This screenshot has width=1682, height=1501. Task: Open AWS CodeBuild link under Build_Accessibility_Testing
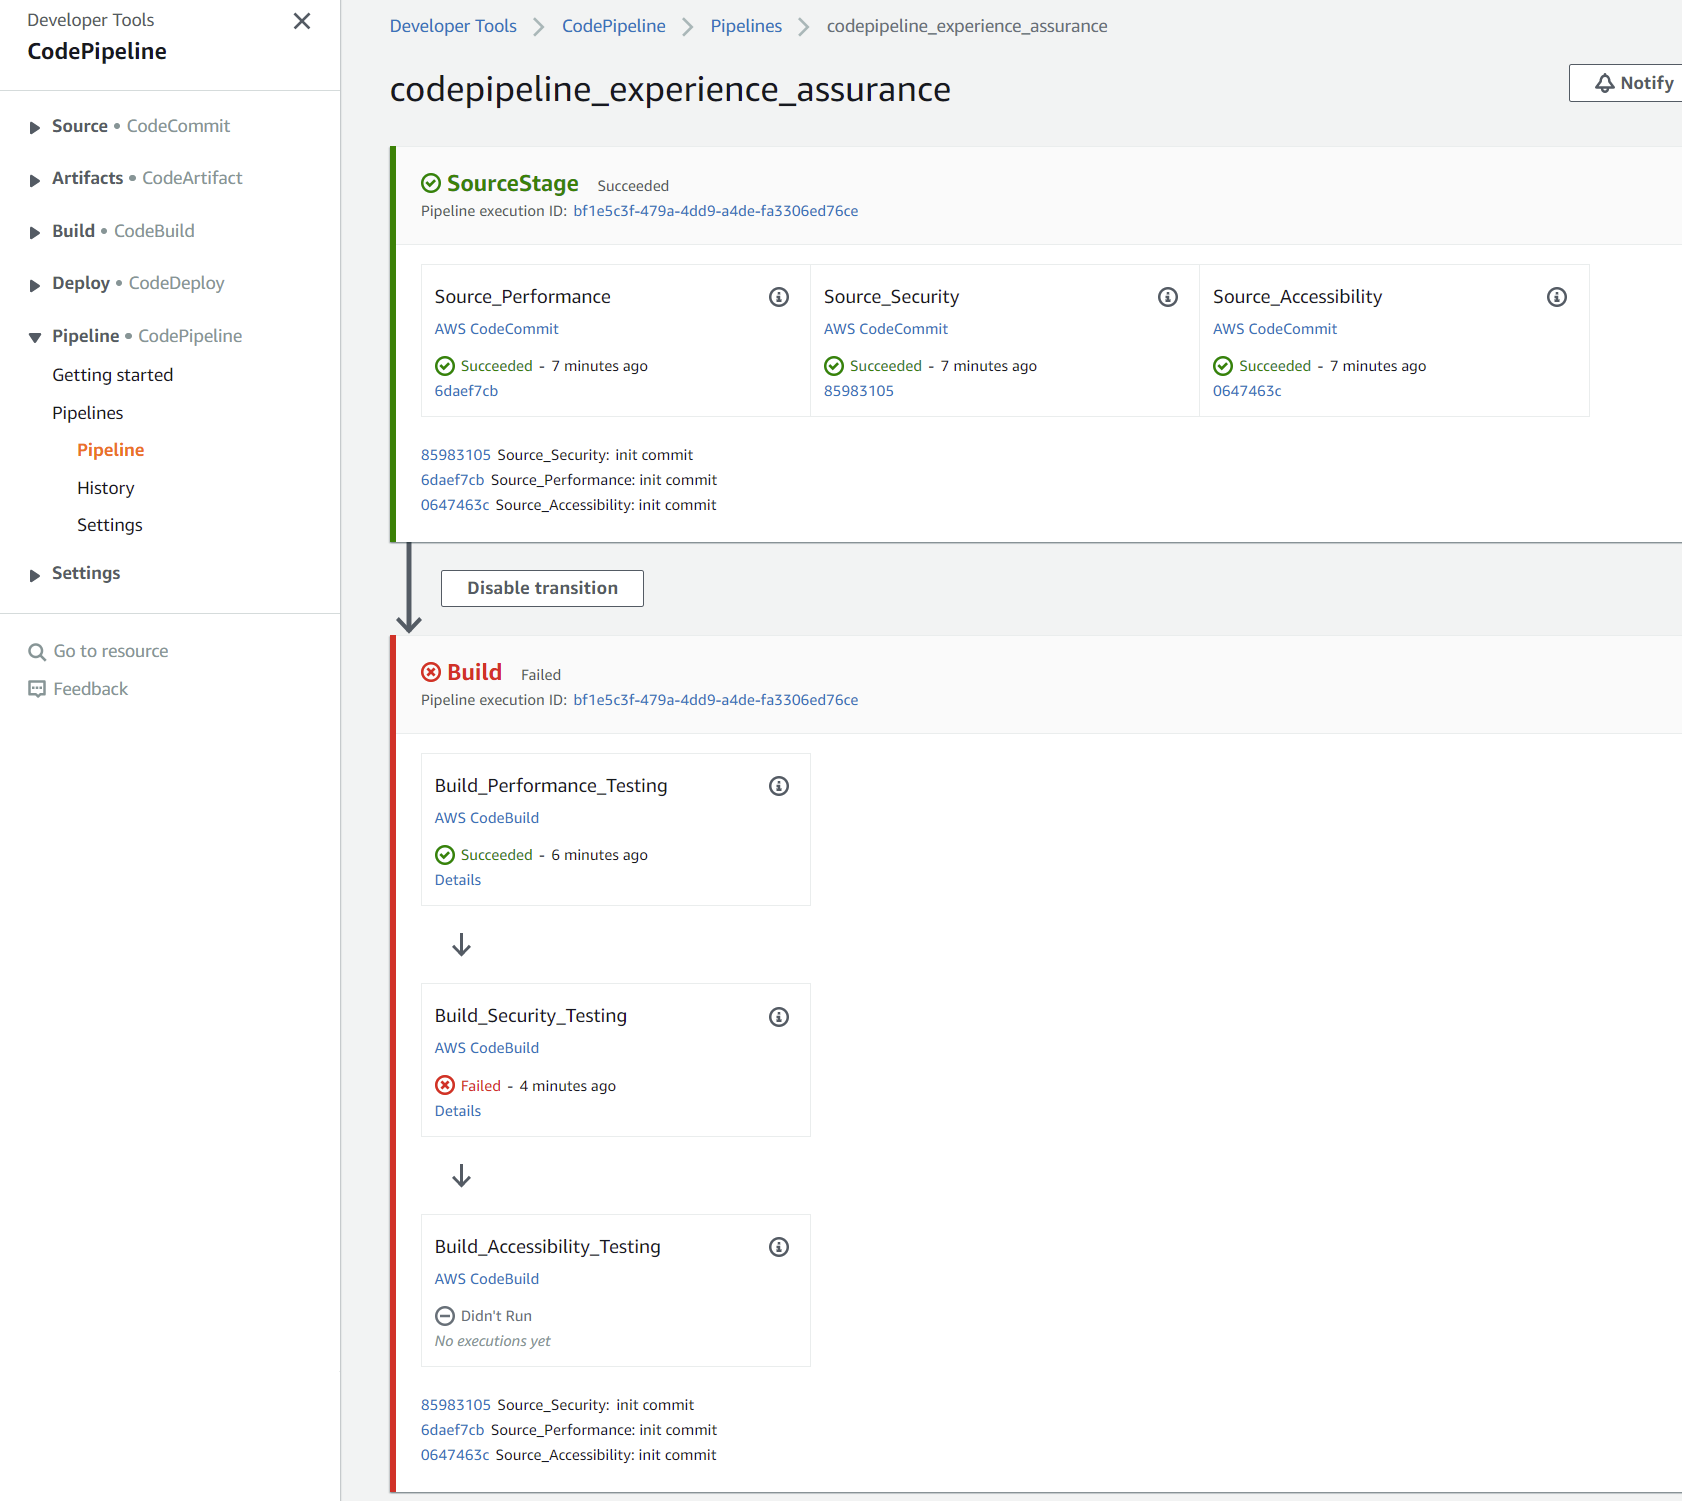(487, 1279)
